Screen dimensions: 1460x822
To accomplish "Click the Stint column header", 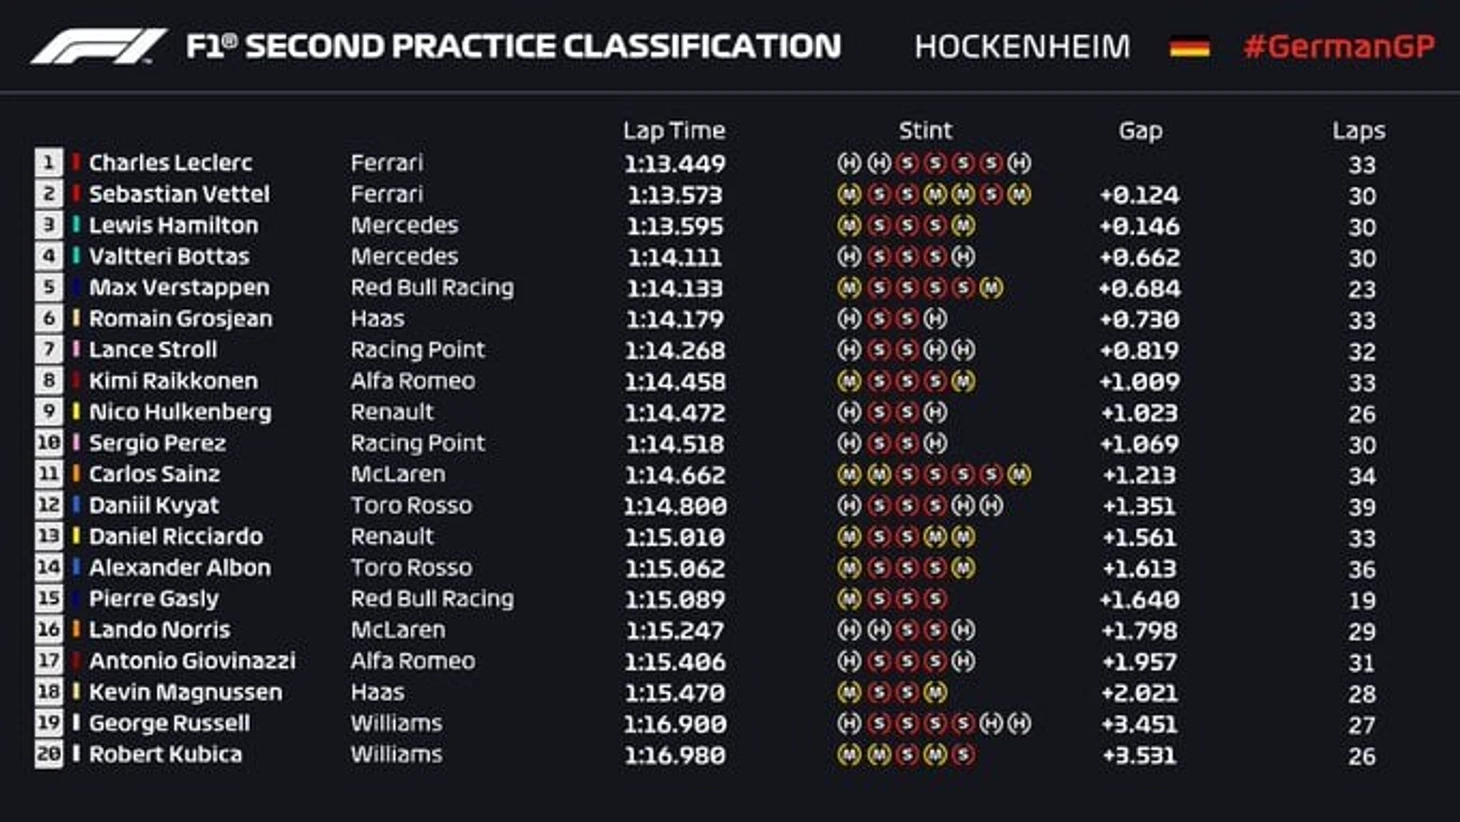I will [x=925, y=130].
